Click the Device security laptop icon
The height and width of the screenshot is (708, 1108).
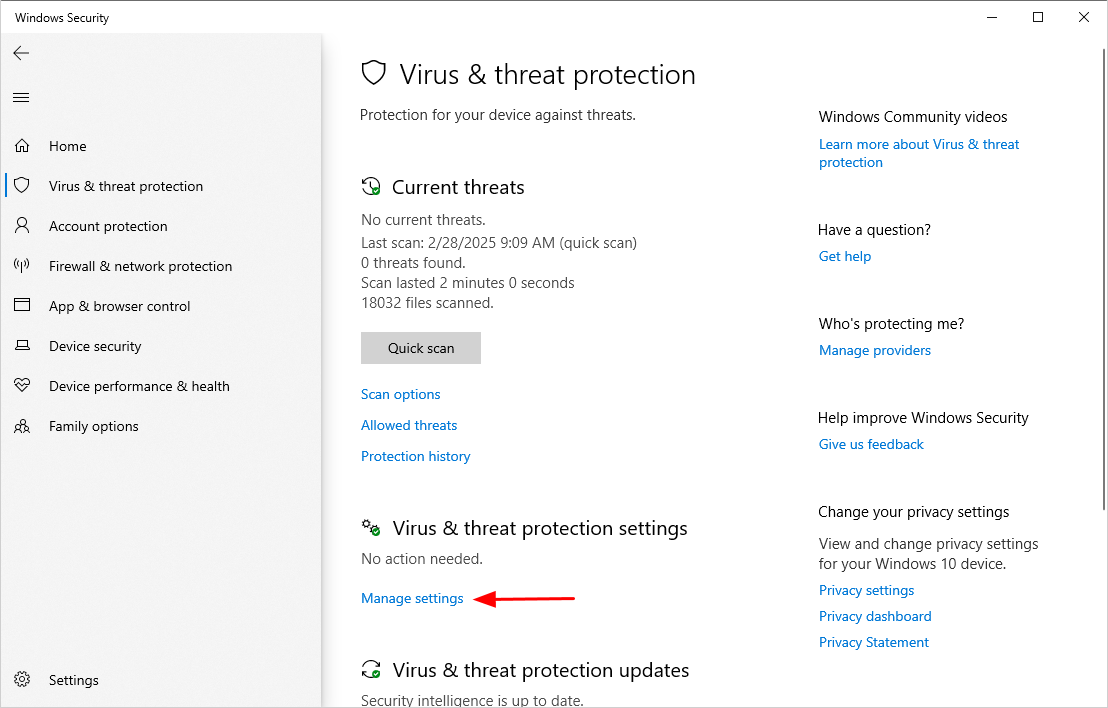pos(22,346)
